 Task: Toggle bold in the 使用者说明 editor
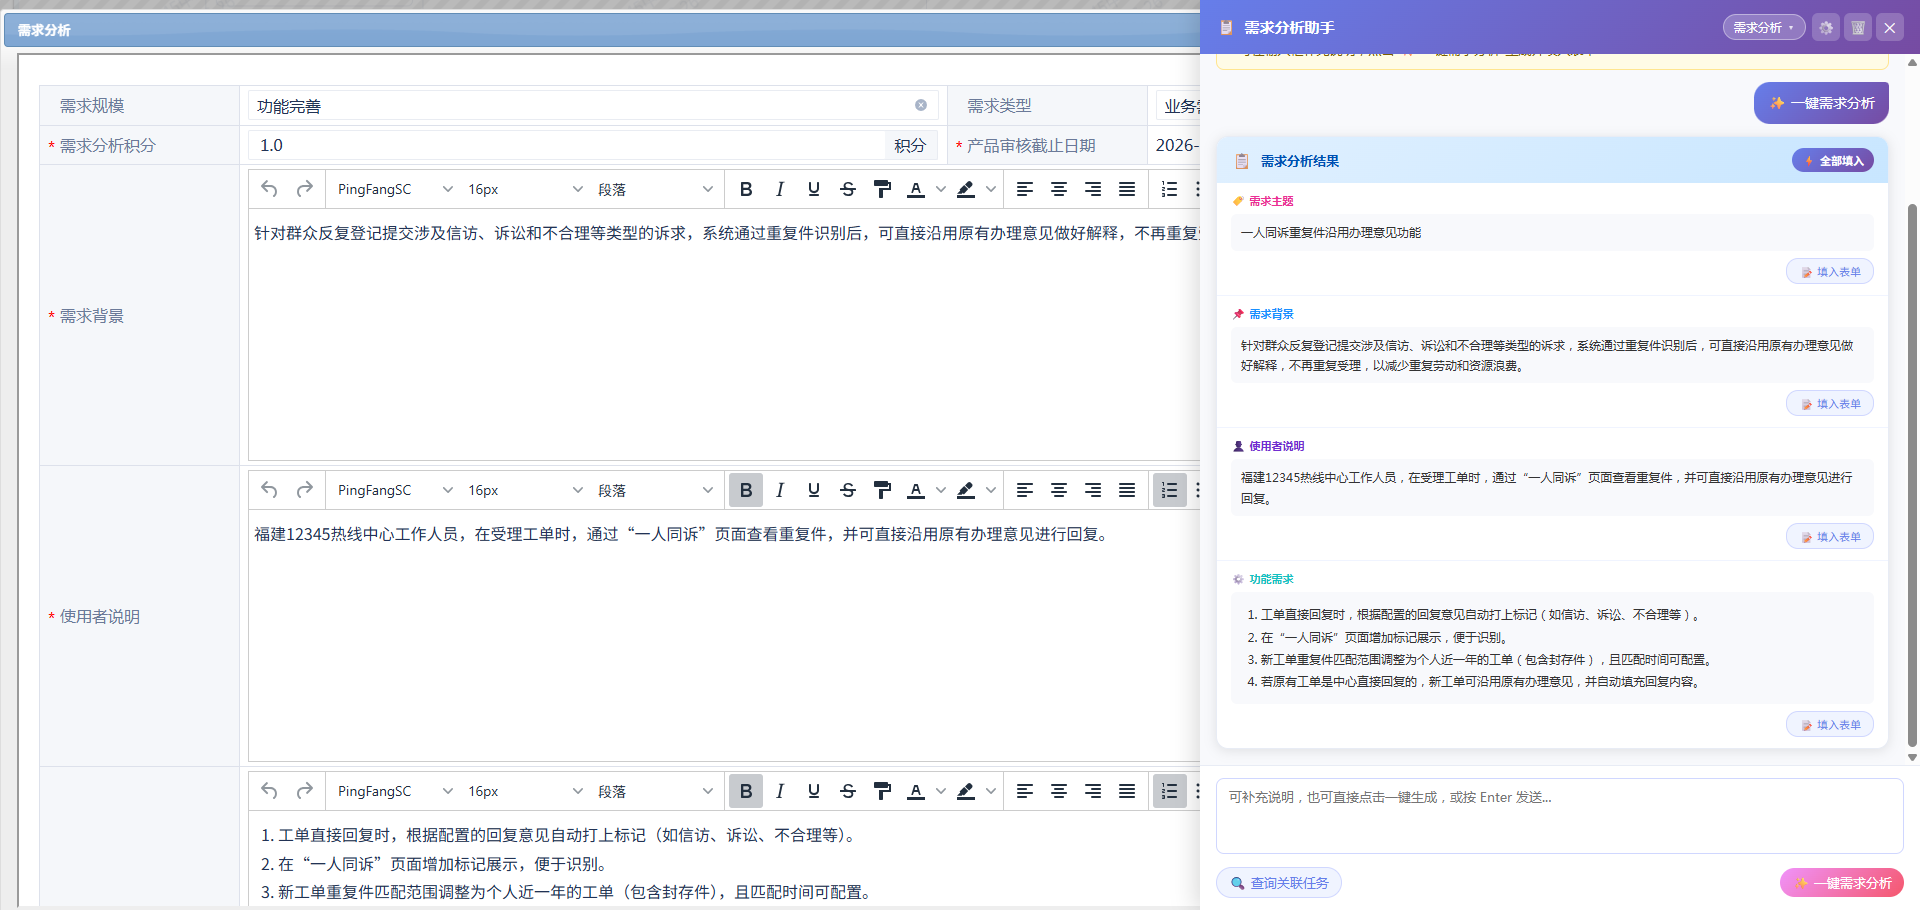coord(746,490)
